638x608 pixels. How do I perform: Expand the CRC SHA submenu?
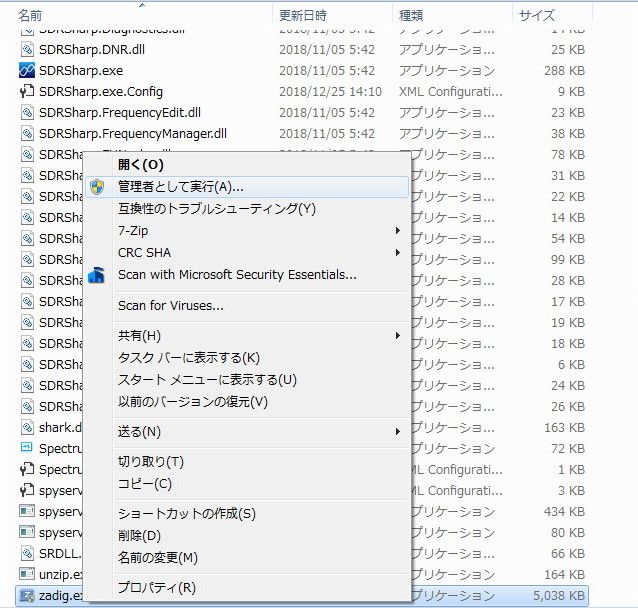coord(247,253)
